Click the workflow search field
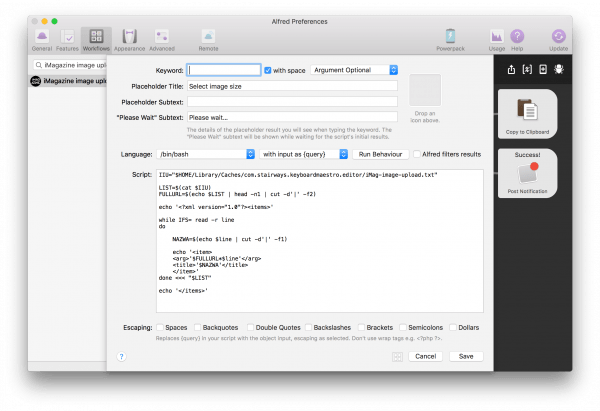The height and width of the screenshot is (411, 600). coord(70,65)
